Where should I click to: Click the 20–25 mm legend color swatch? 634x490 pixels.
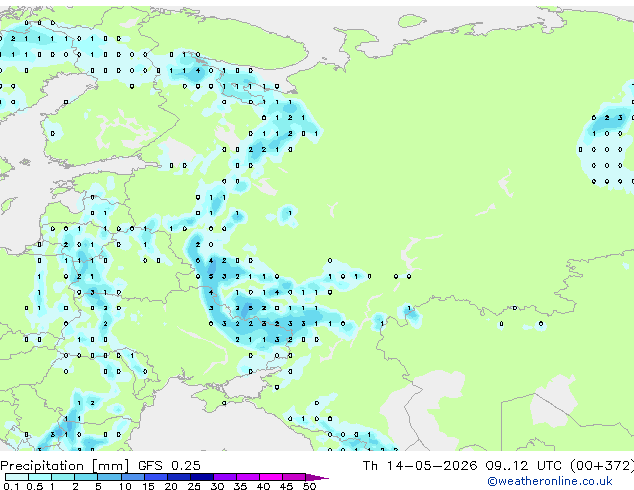coord(178,477)
